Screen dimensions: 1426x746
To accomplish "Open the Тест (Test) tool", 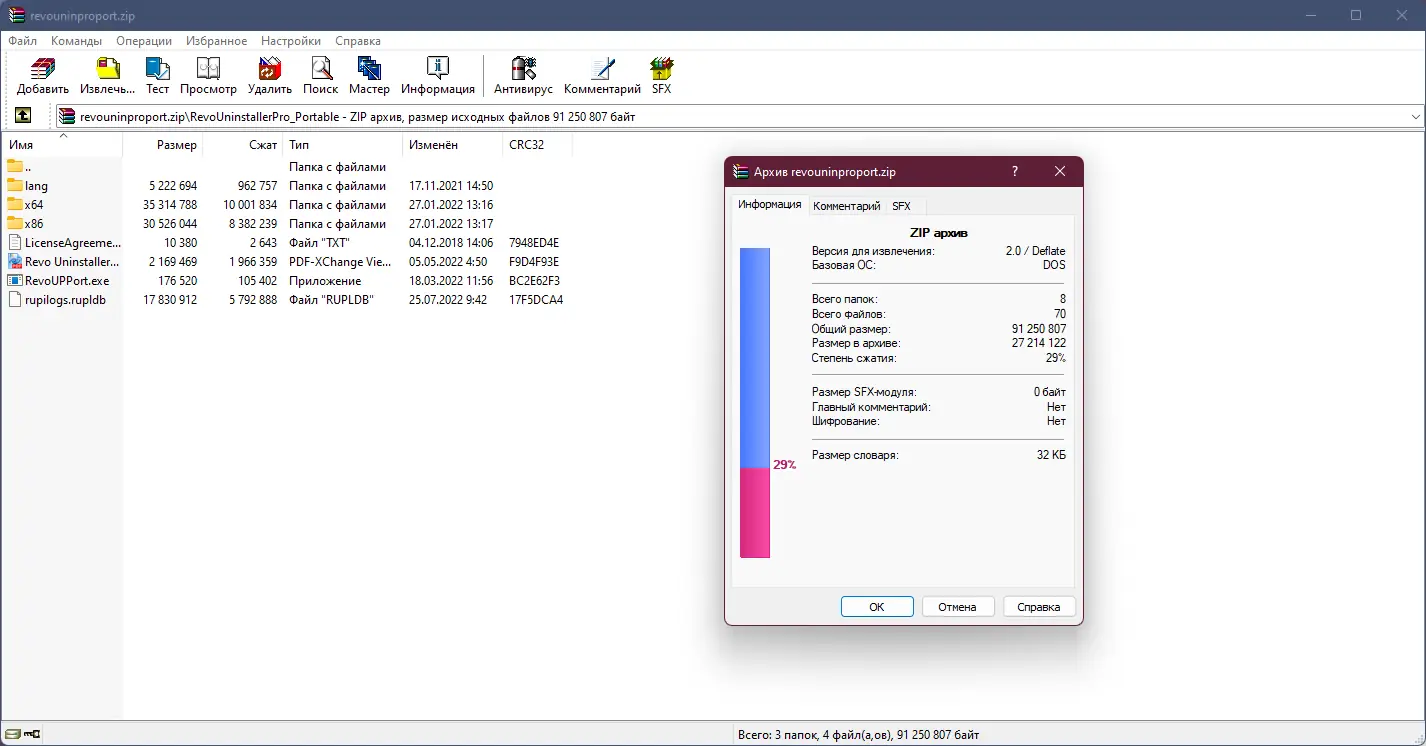I will 157,75.
